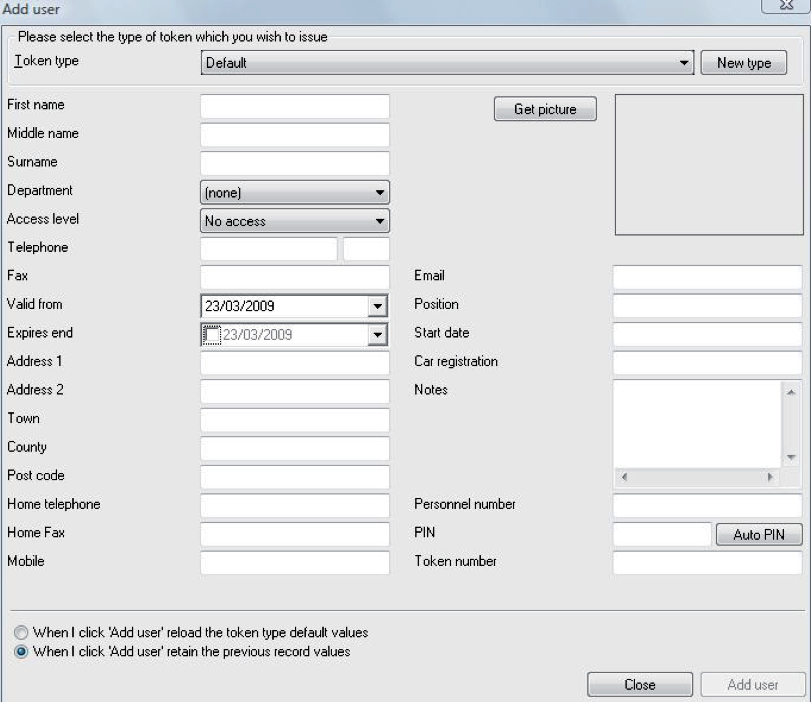This screenshot has width=811, height=702.
Task: Toggle the Expires end checkbox
Action: [x=213, y=332]
